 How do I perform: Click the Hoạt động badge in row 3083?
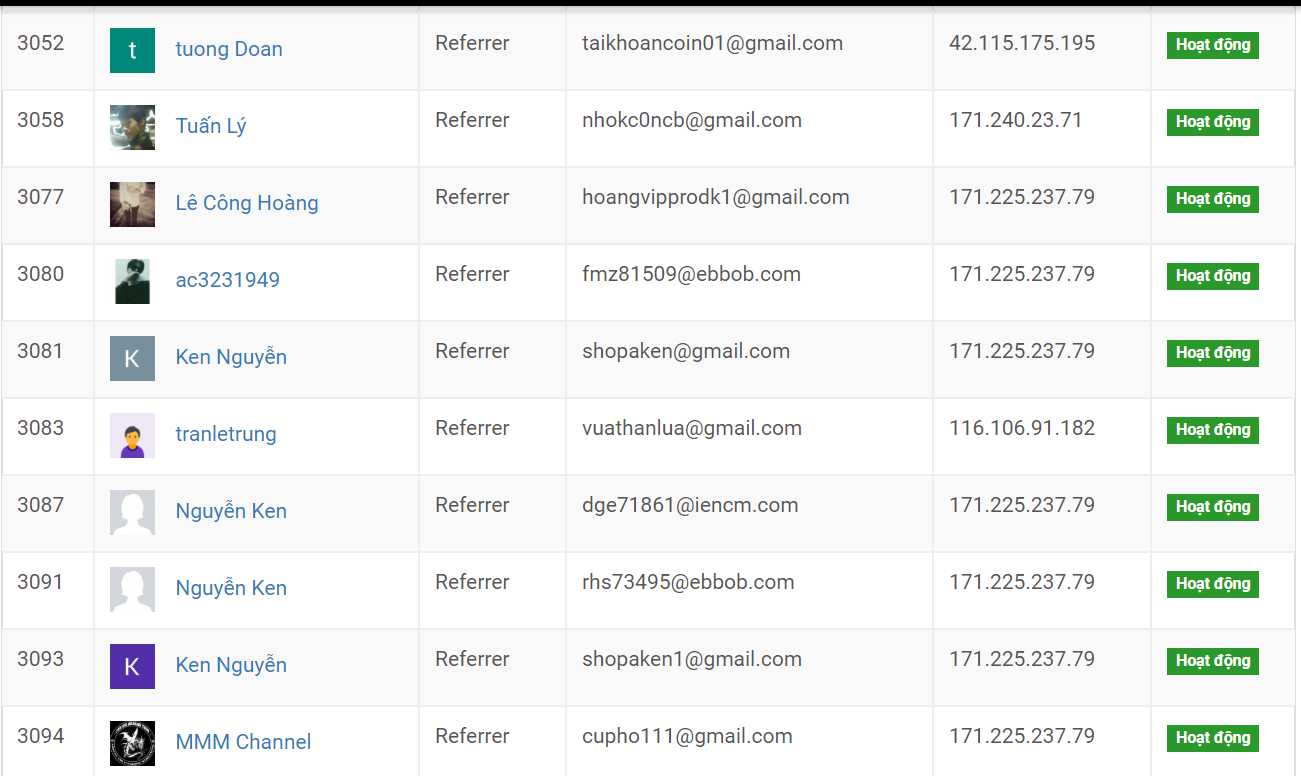pos(1212,430)
